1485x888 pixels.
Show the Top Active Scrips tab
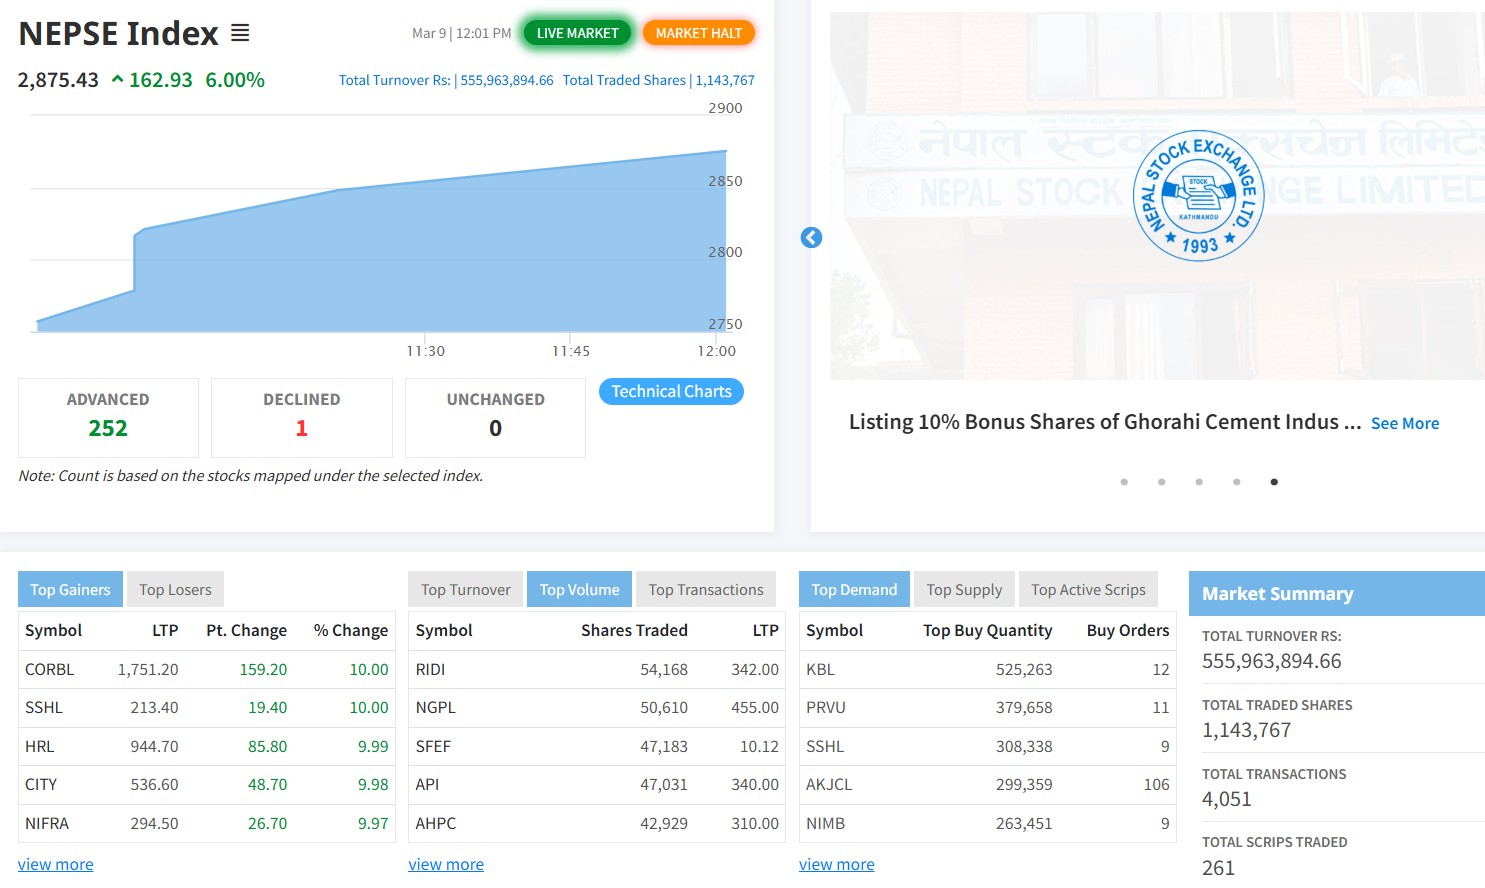tap(1088, 590)
